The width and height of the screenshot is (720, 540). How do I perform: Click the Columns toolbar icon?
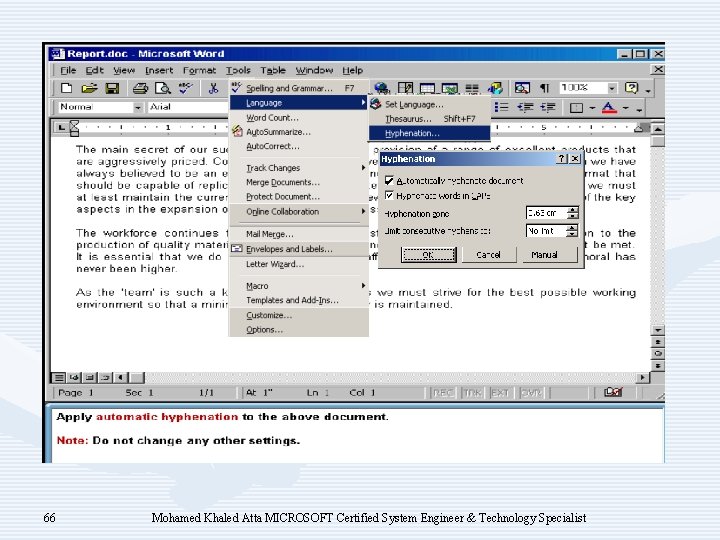tap(472, 88)
